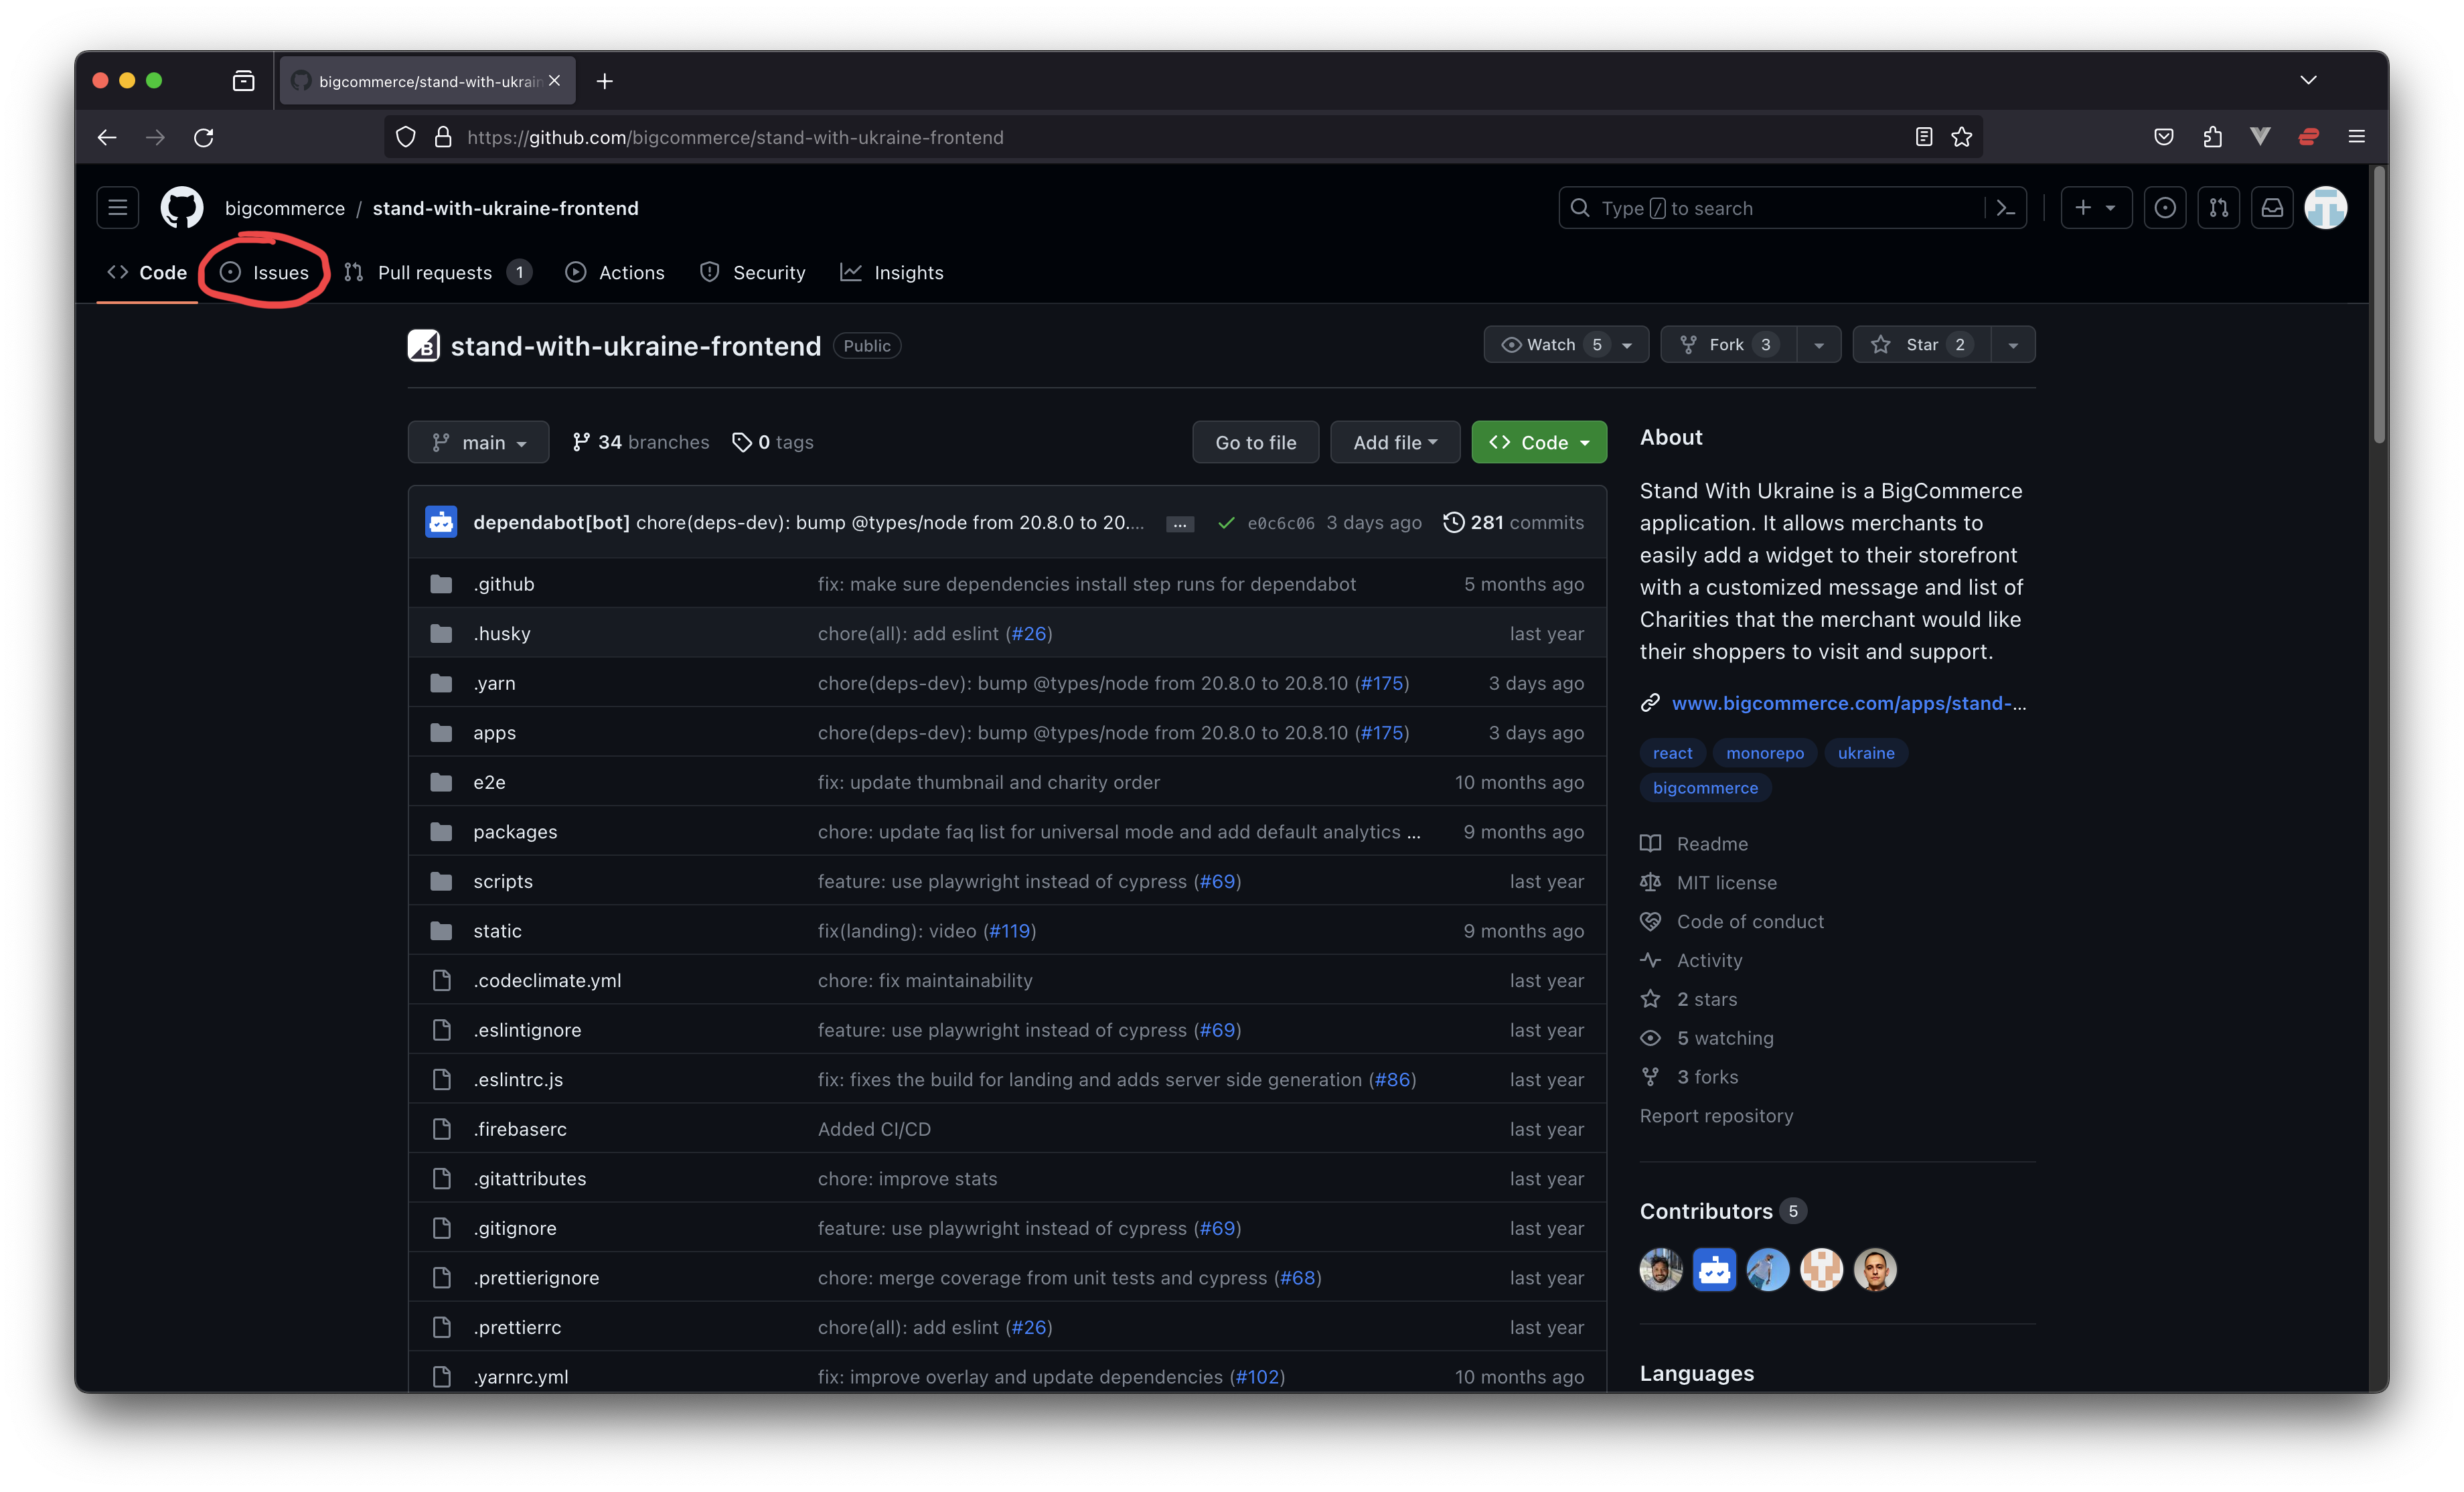Click the global pull requests icon
The width and height of the screenshot is (2464, 1492).
(x=2218, y=208)
